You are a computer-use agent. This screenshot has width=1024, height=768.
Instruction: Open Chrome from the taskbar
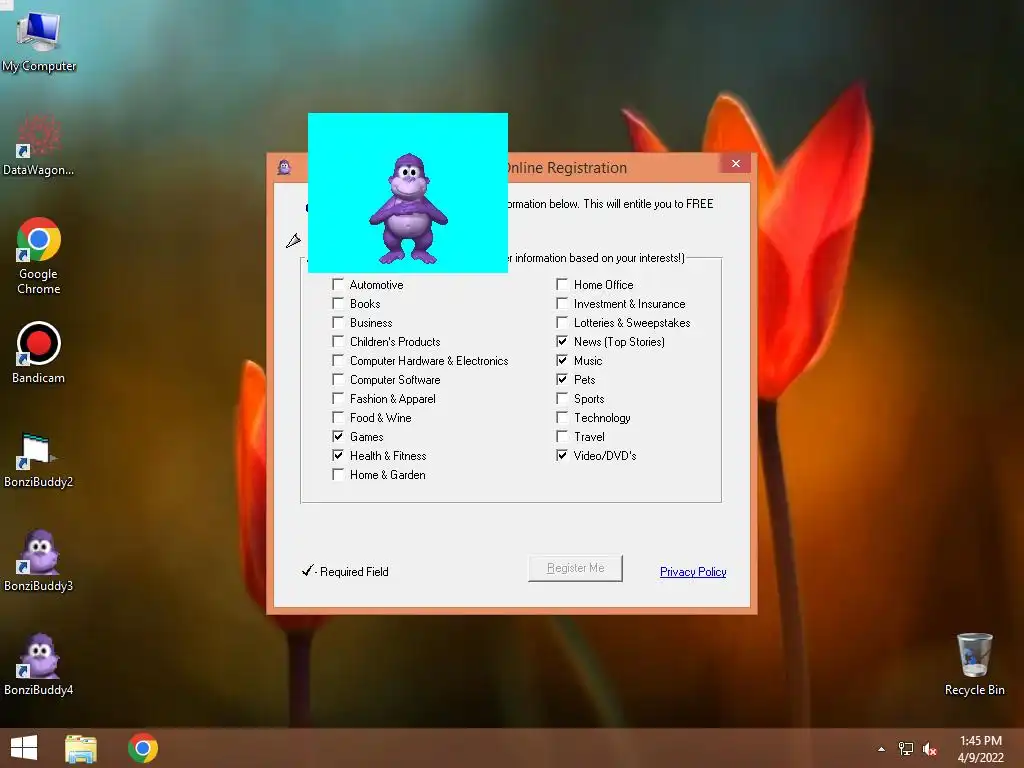tap(143, 748)
